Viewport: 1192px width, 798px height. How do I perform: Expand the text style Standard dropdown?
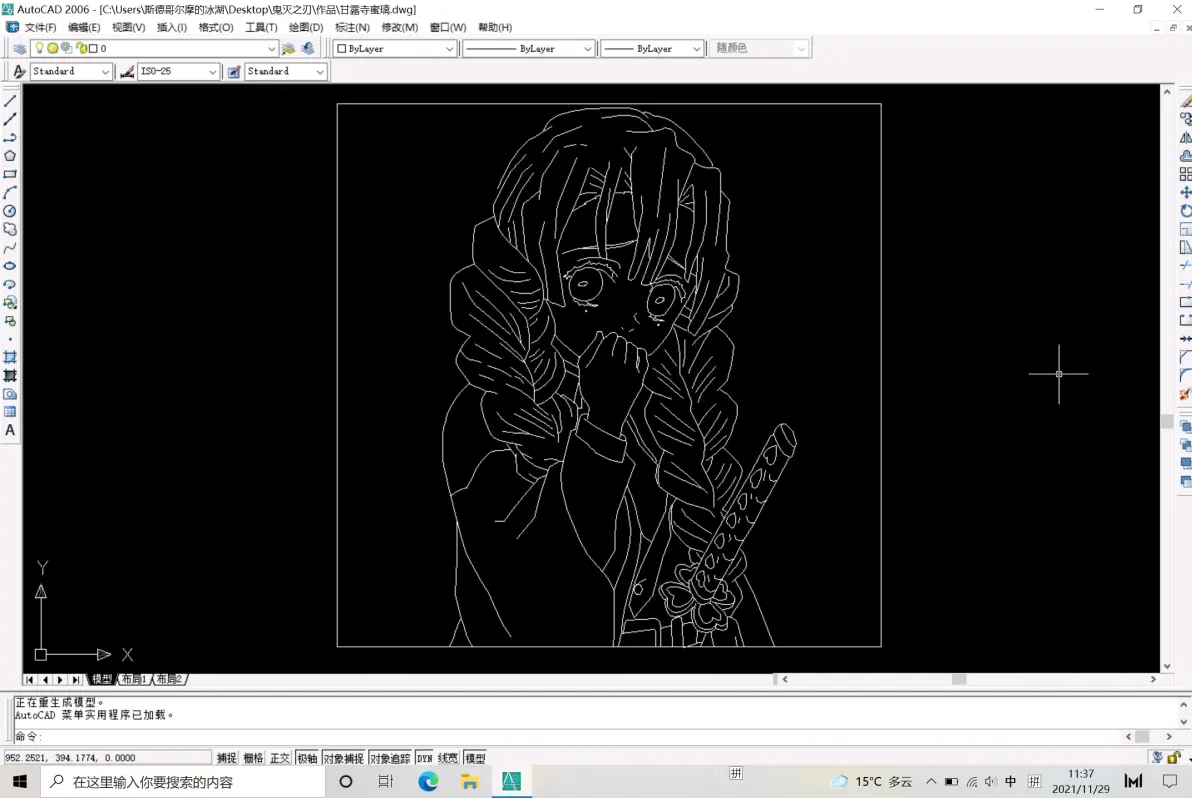[105, 71]
